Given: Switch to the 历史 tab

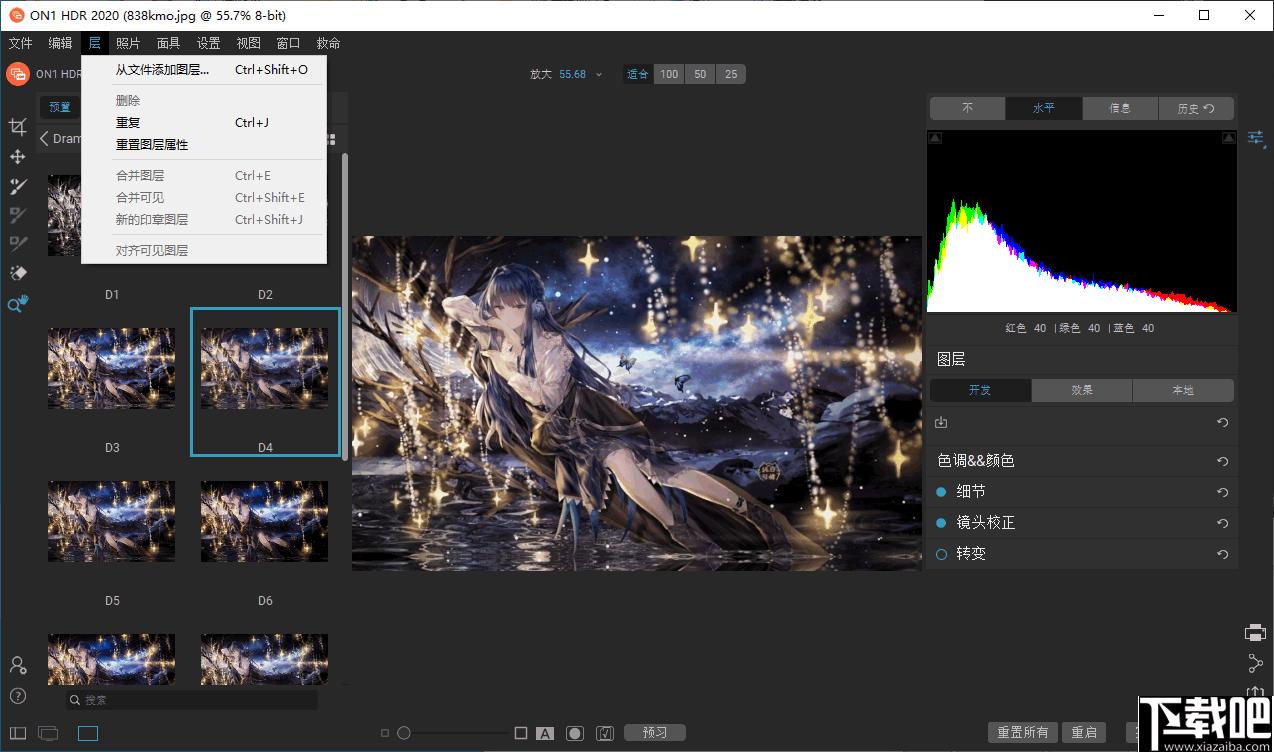Looking at the screenshot, I should (1196, 108).
